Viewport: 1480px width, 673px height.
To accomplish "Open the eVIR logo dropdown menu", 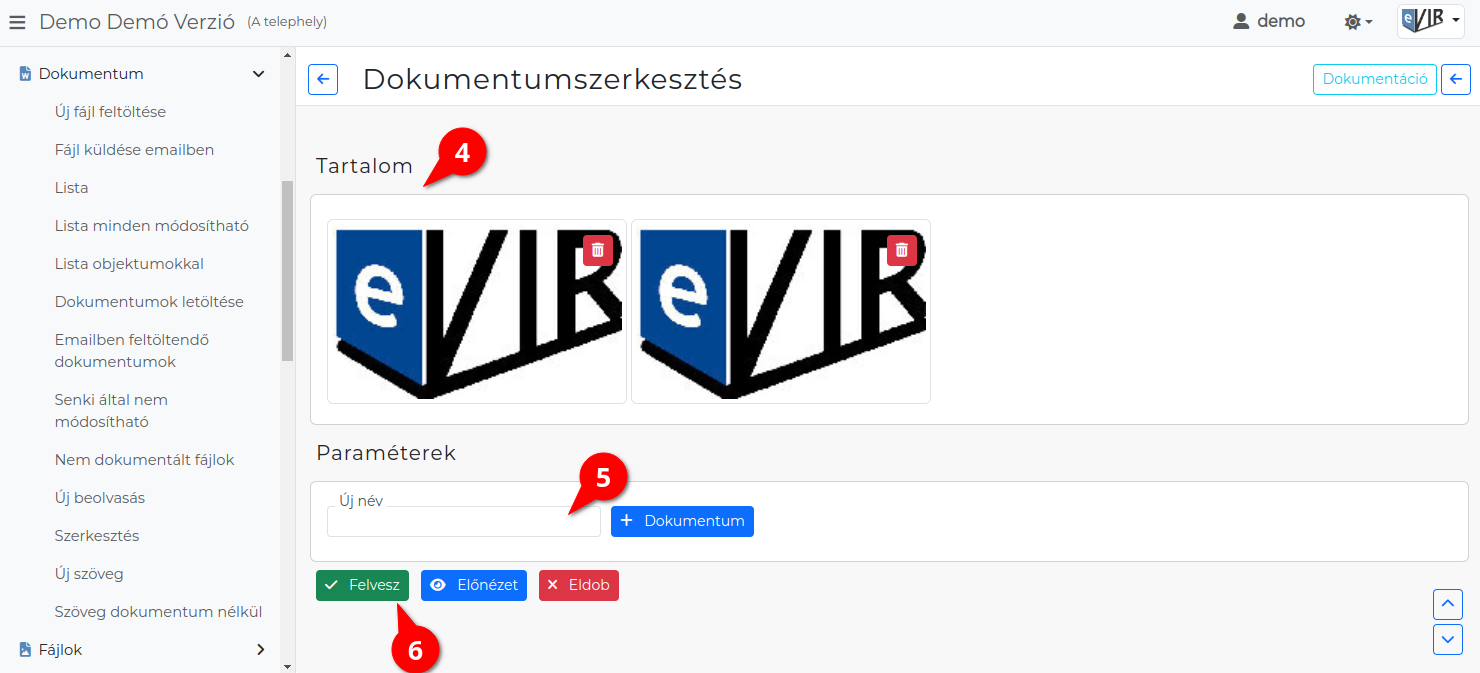I will coord(1431,21).
